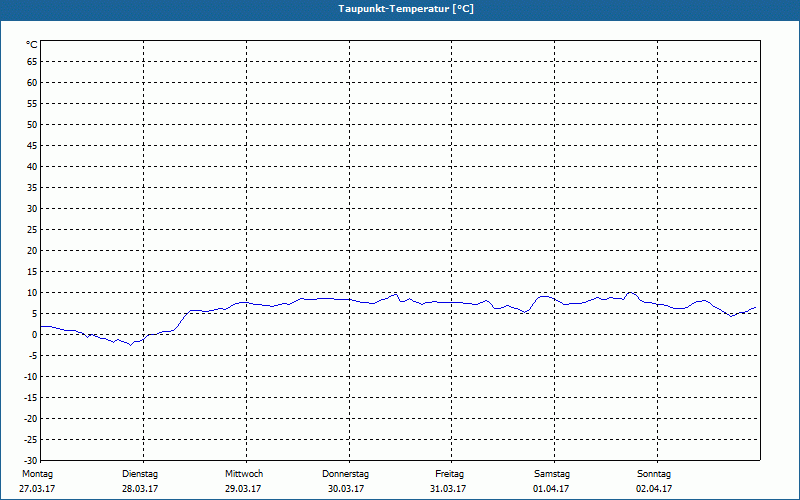Screen dimensions: 800x500
Task: Click the 25 y-axis value
Action: pyautogui.click(x=32, y=230)
